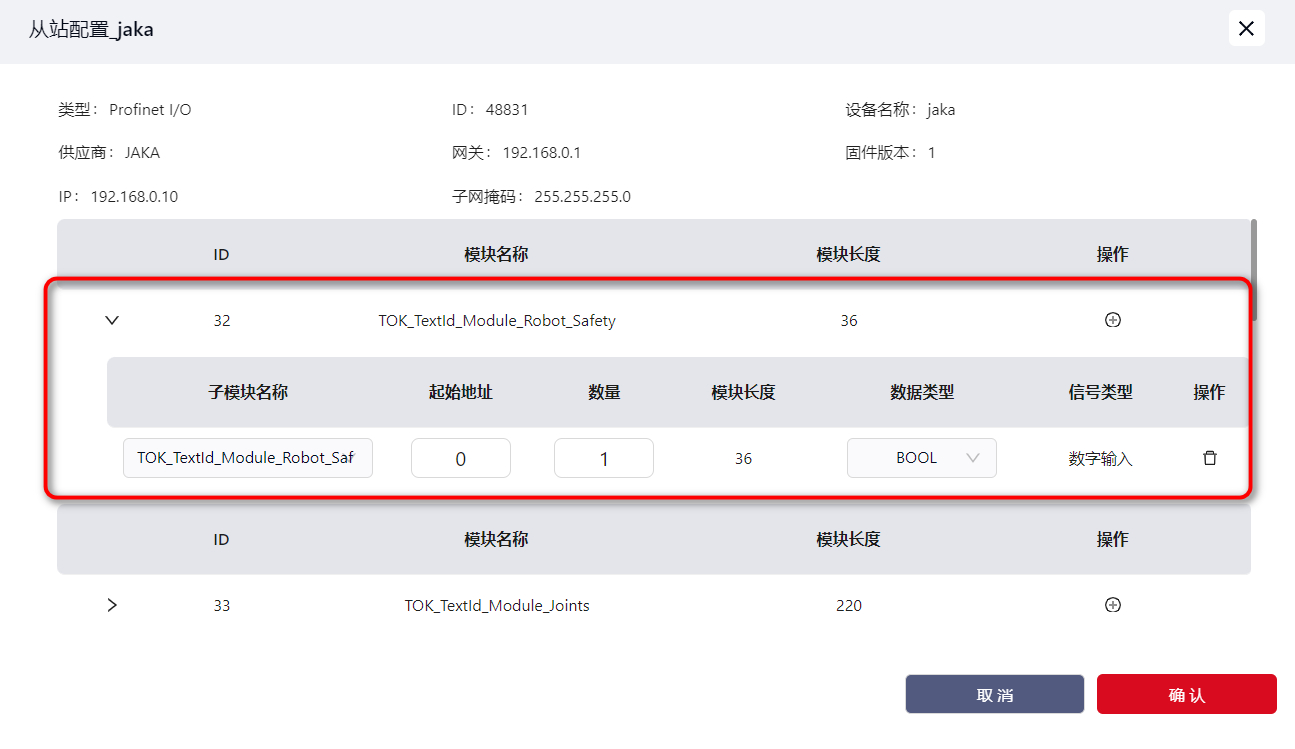Delete the submodule with trash icon
Viewport: 1295px width, 749px height.
click(1209, 458)
